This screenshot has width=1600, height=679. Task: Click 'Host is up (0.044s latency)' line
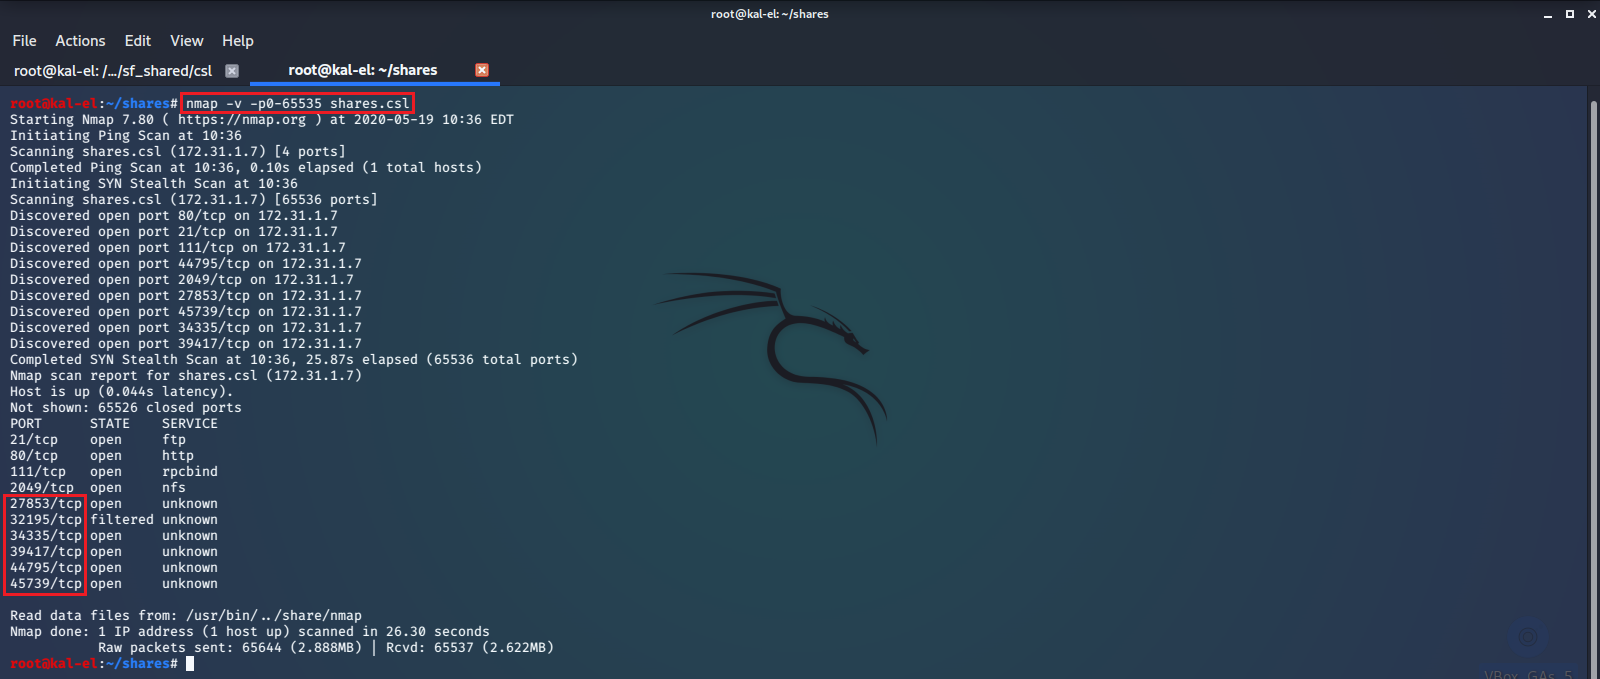click(x=122, y=391)
